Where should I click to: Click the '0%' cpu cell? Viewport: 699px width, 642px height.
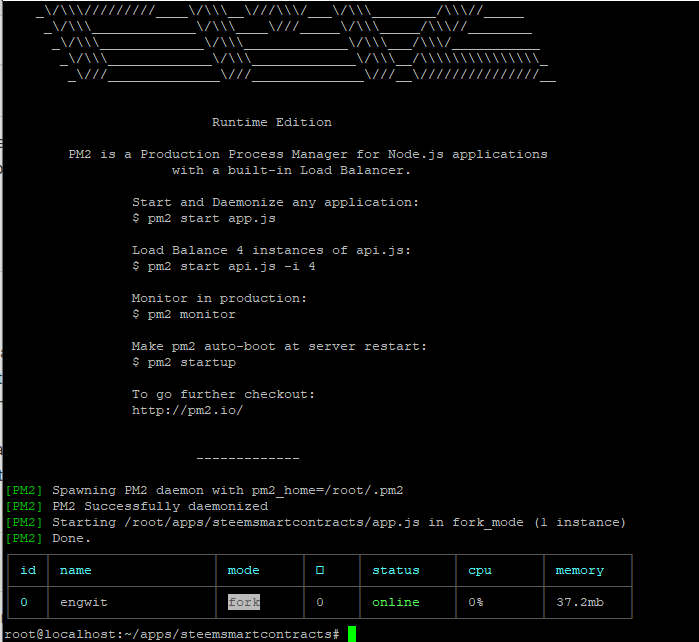[476, 602]
